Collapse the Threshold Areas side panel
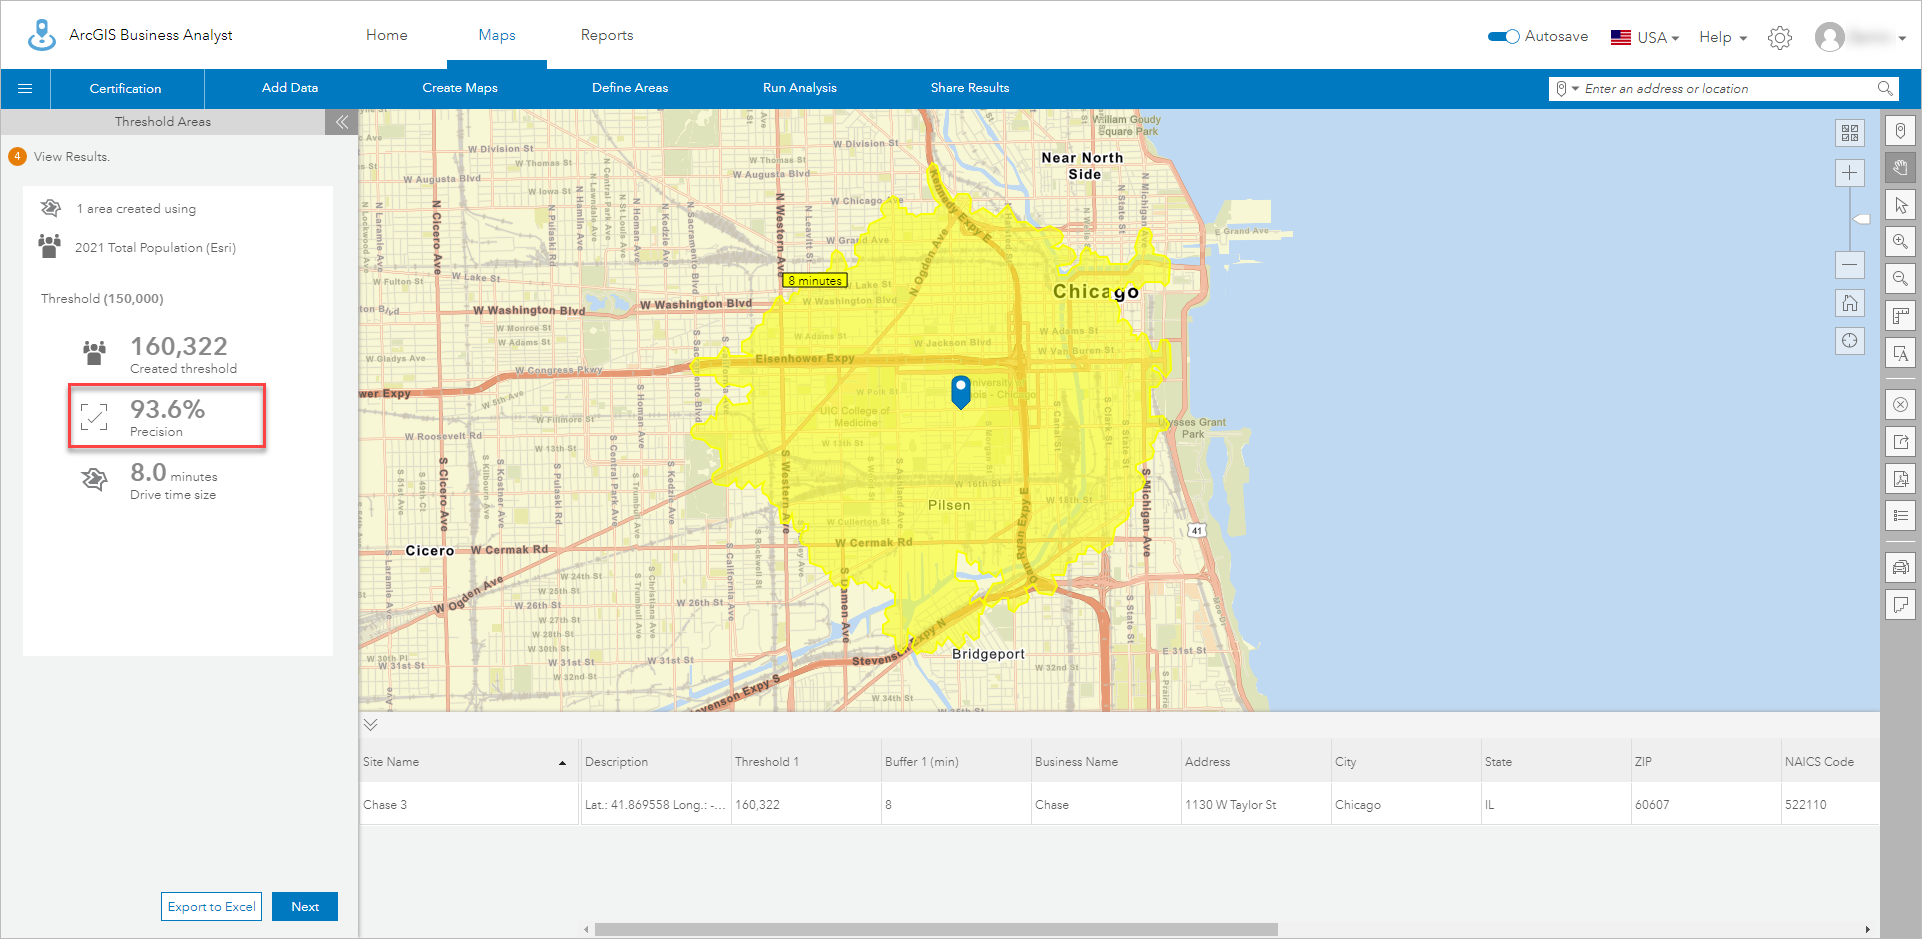1922x939 pixels. click(341, 122)
